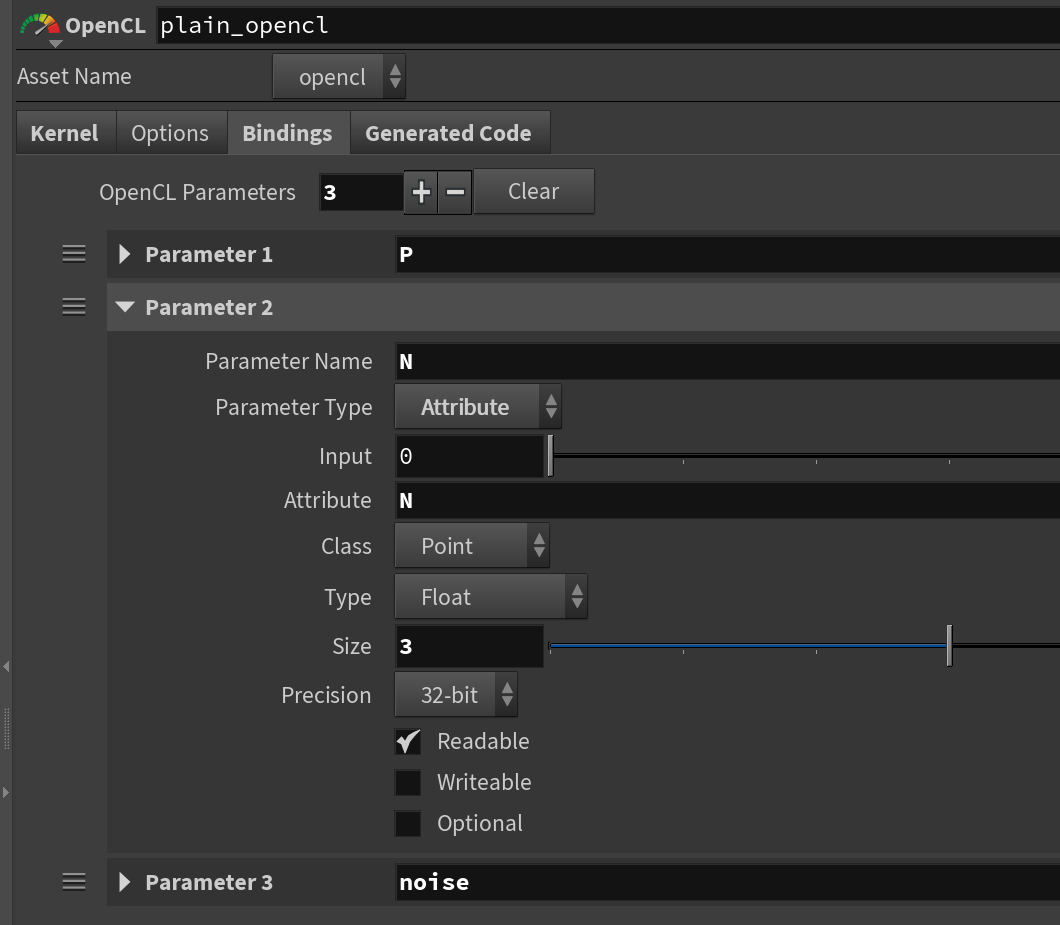This screenshot has height=925, width=1060.
Task: Enable the Writeable checkbox
Action: [408, 782]
